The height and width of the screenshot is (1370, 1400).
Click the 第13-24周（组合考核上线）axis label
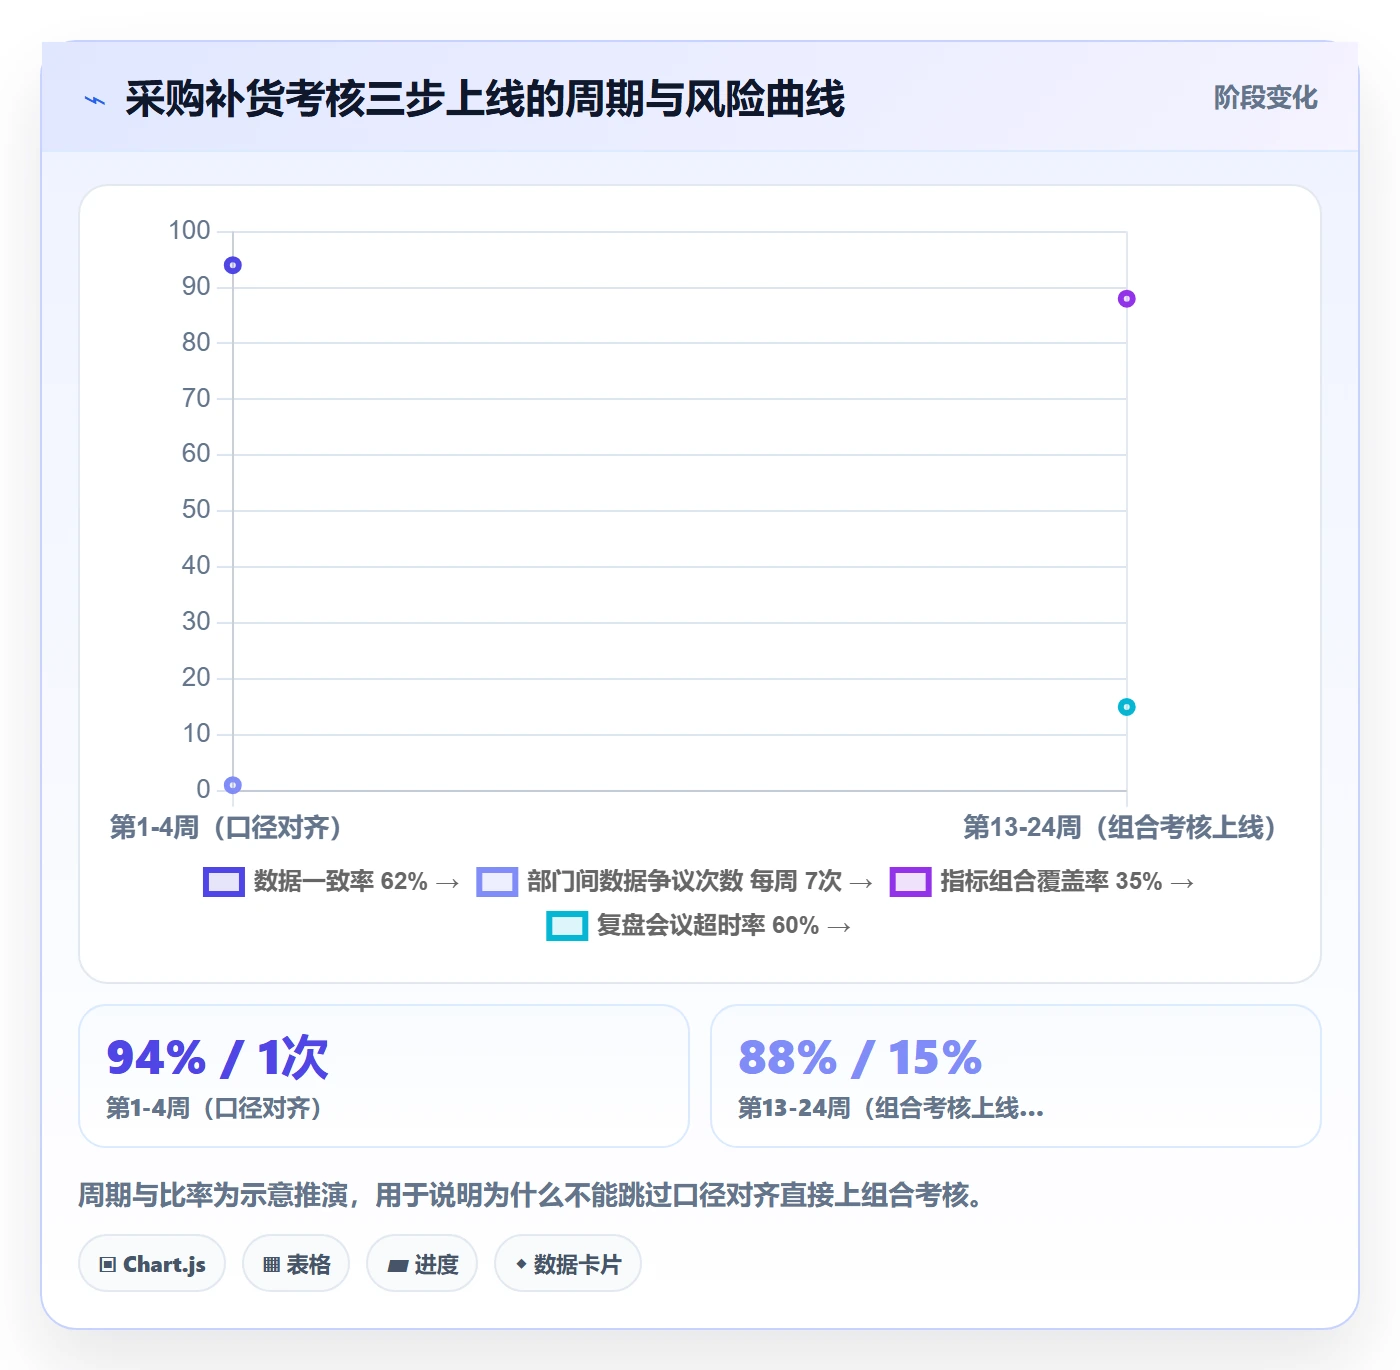pyautogui.click(x=1119, y=828)
